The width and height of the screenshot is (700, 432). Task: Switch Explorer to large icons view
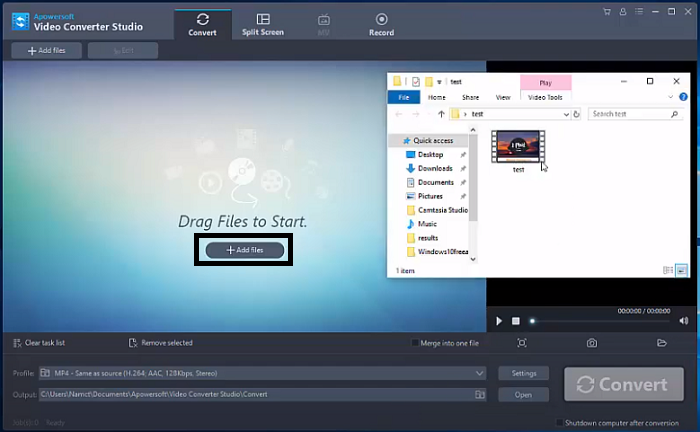tap(681, 270)
